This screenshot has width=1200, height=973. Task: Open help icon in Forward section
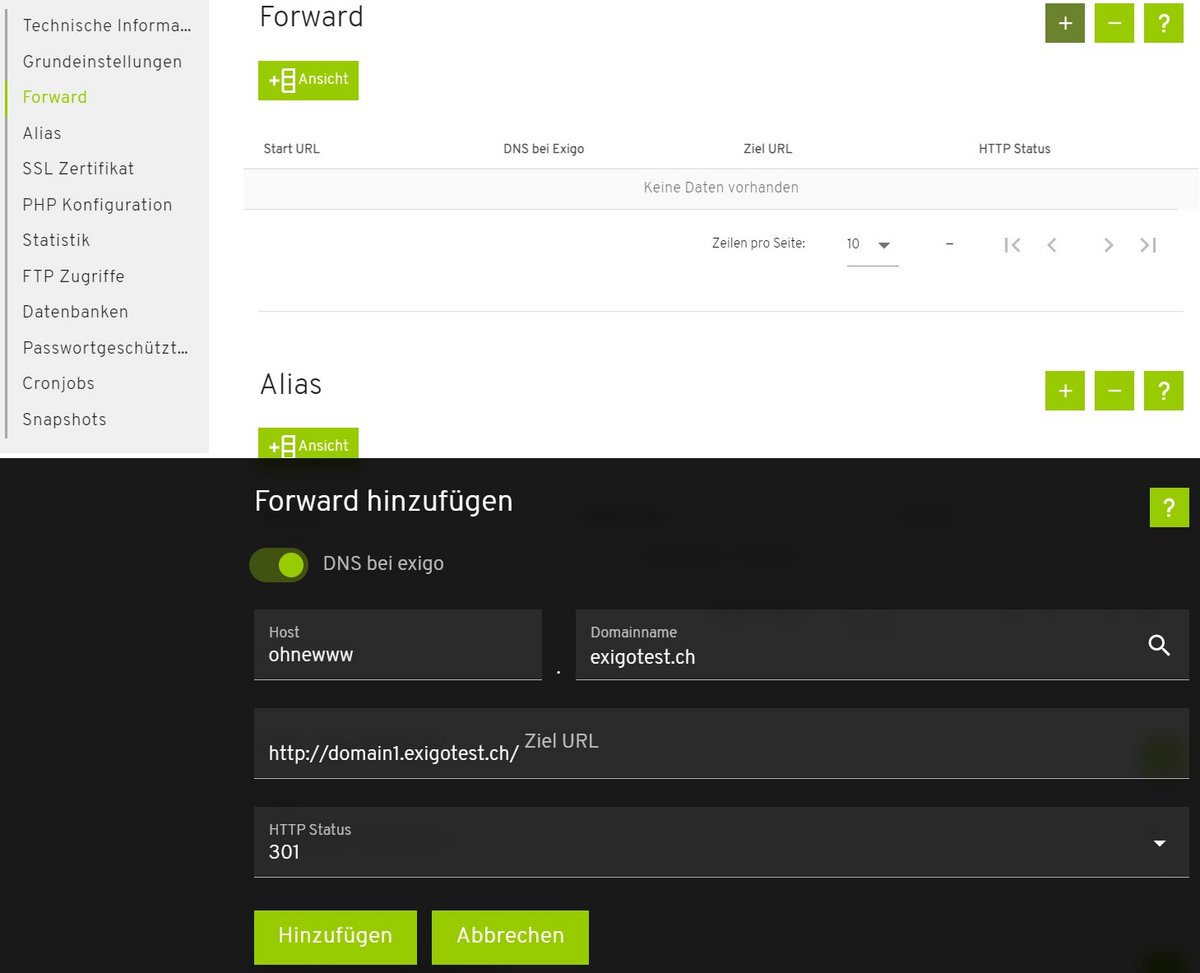tap(1163, 23)
